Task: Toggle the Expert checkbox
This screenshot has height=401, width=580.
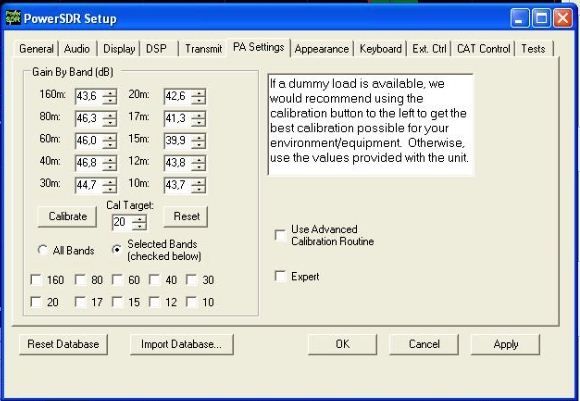Action: pyautogui.click(x=280, y=276)
